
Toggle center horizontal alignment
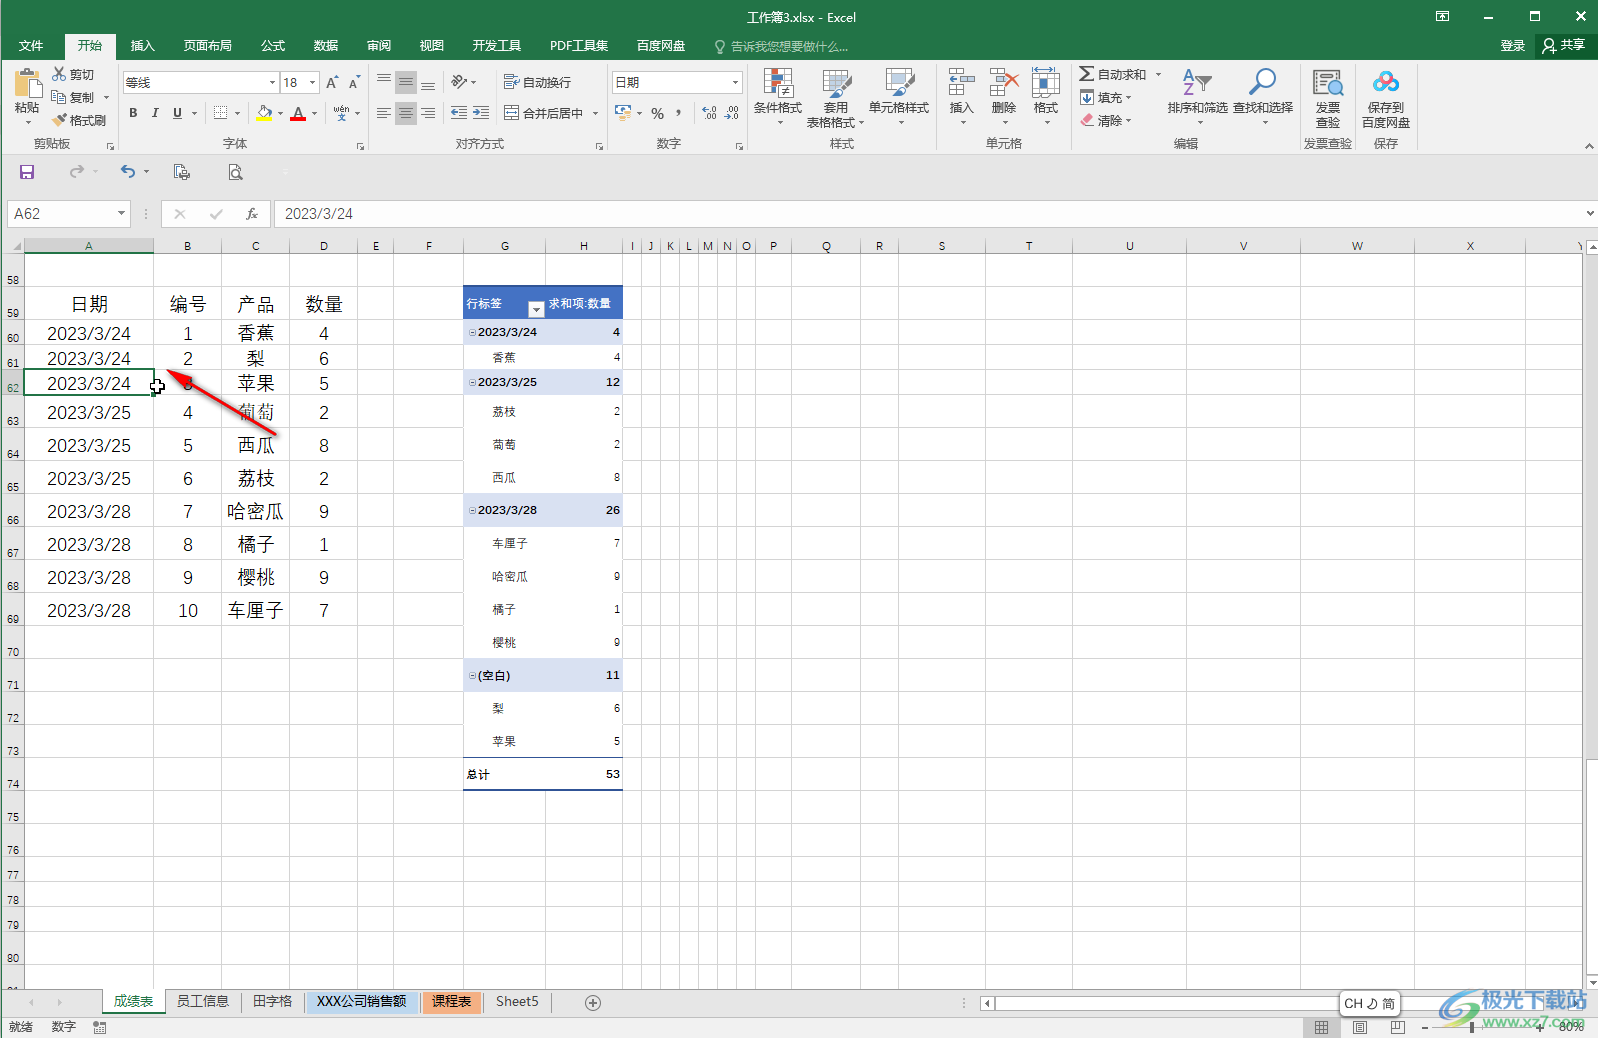coord(405,113)
